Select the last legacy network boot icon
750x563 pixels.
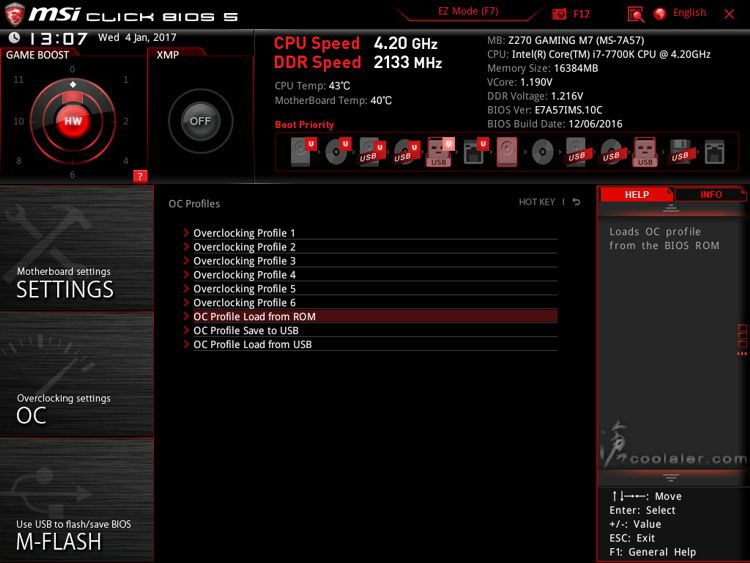715,152
